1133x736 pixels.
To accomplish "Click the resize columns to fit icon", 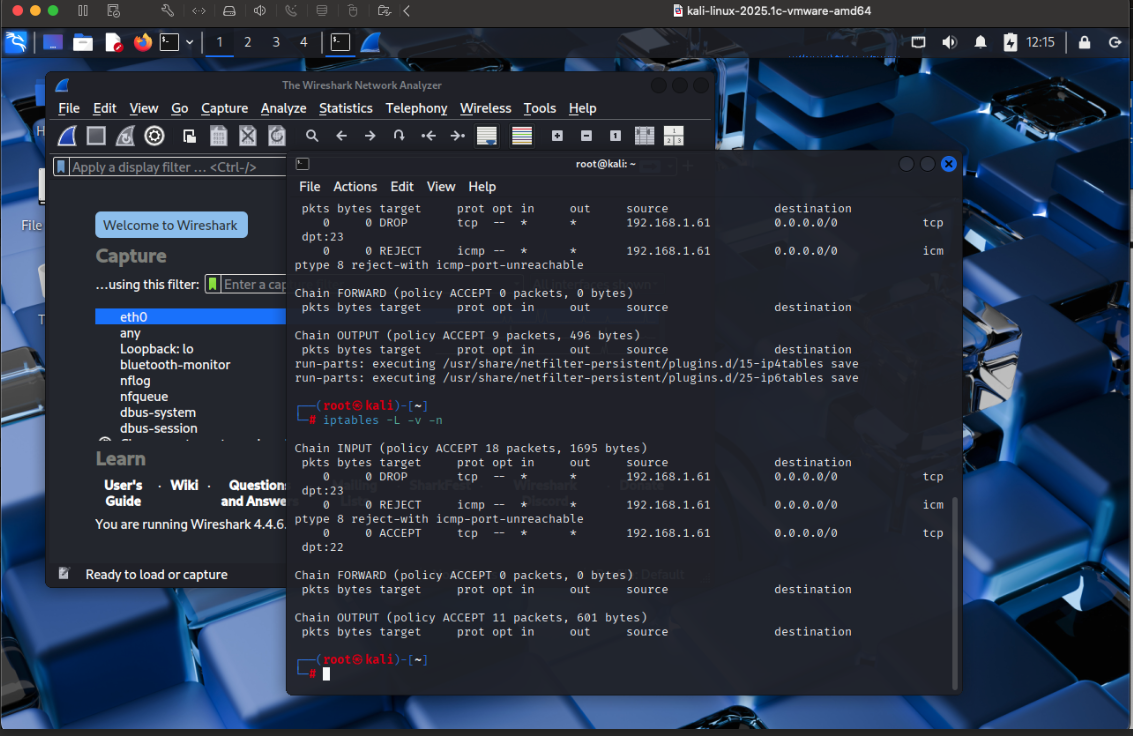I will pyautogui.click(x=643, y=135).
